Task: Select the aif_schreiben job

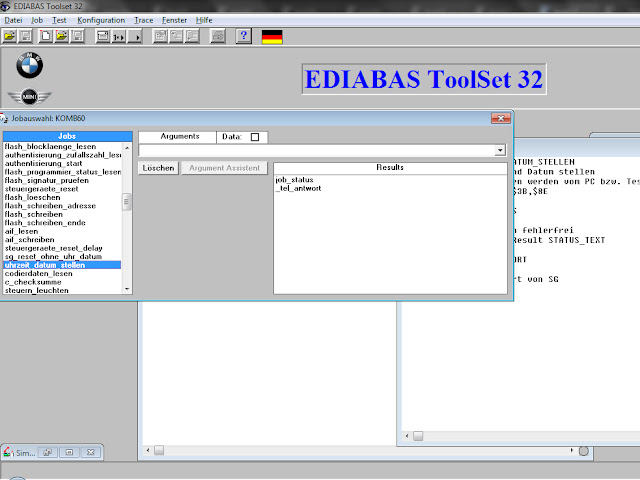Action: (x=62, y=240)
